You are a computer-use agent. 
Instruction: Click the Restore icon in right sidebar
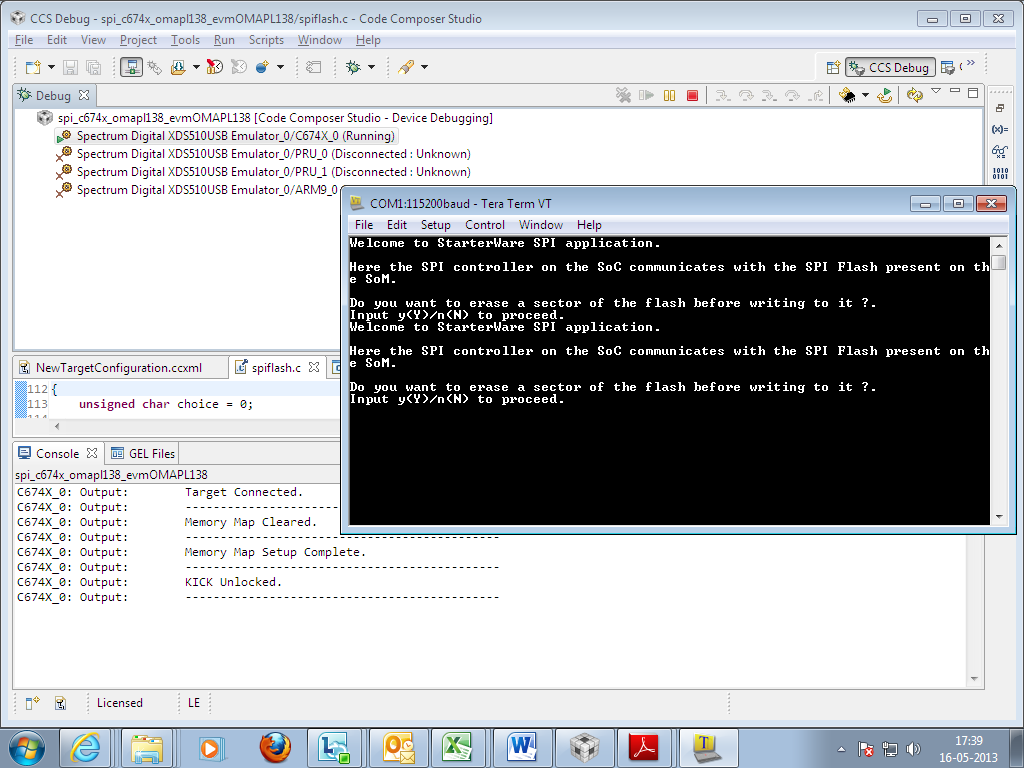(1000, 108)
